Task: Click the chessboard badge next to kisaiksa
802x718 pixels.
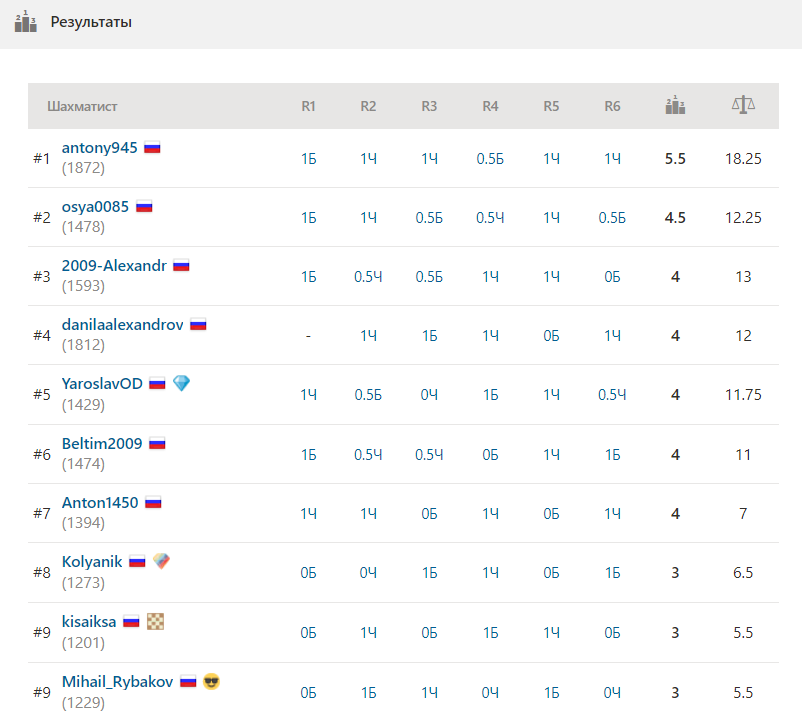Action: point(155,621)
